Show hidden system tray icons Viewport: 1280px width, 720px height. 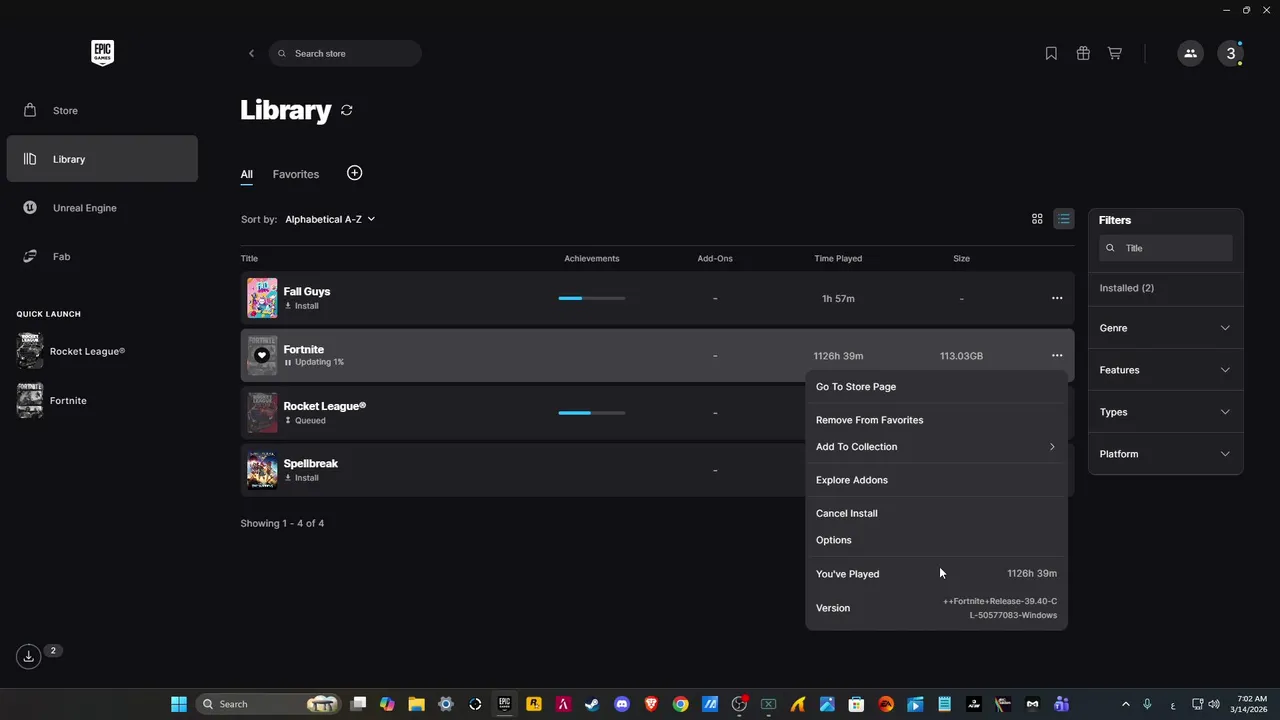pos(1125,704)
